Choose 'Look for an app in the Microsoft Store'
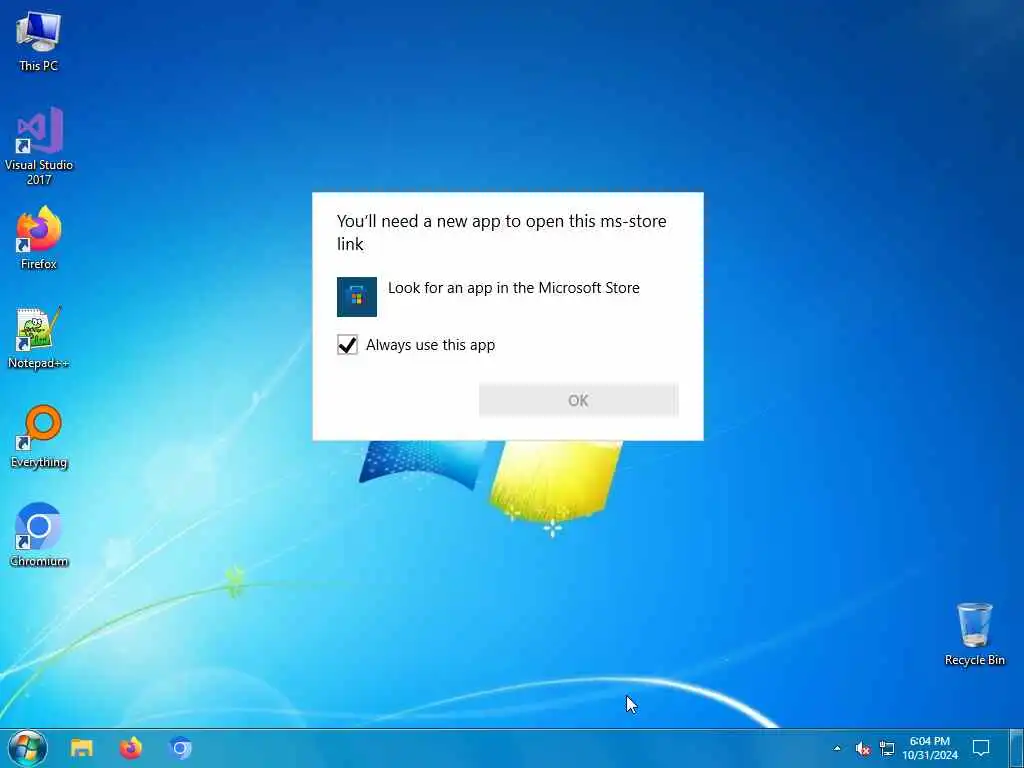Screen dimensions: 1024x768 pos(513,288)
